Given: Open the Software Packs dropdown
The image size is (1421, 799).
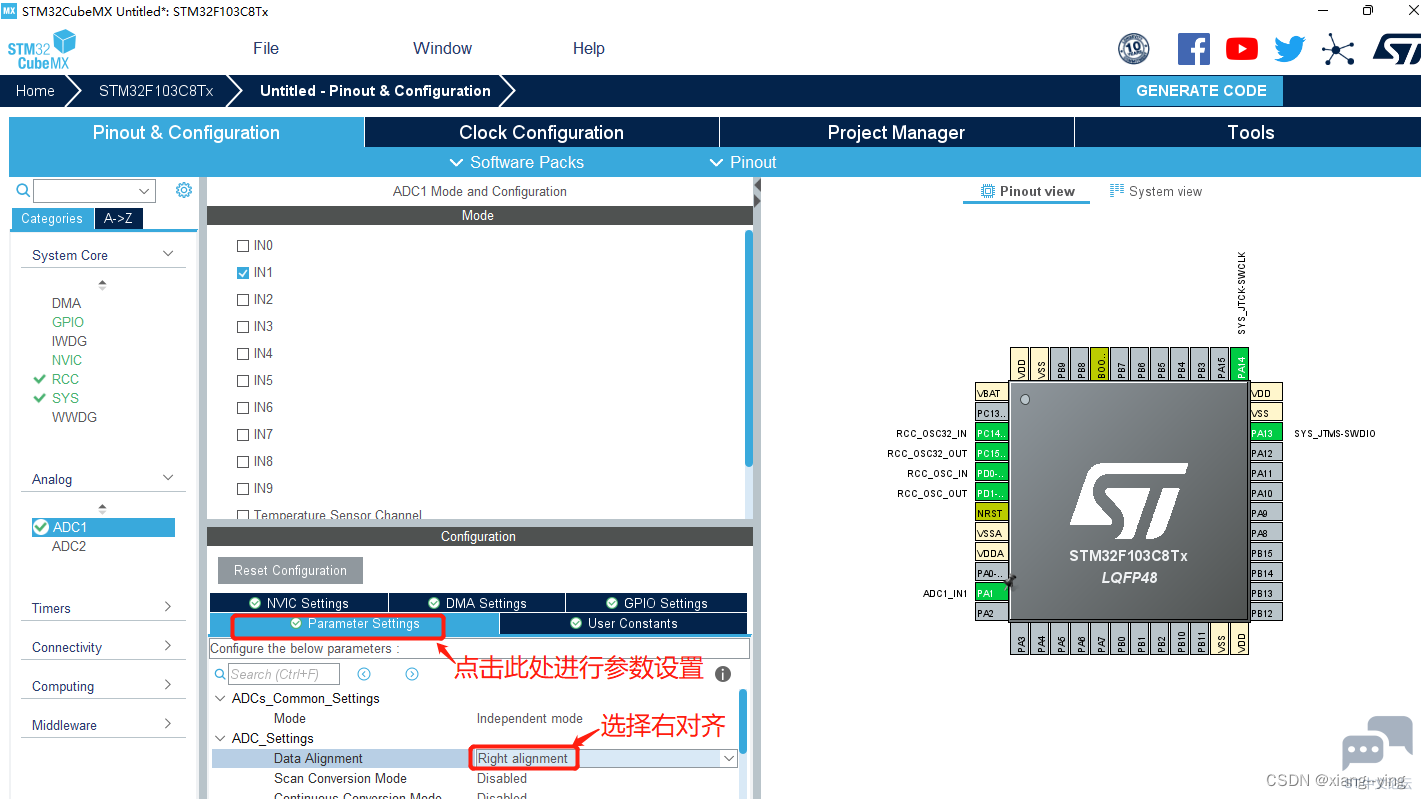Looking at the screenshot, I should click(517, 162).
